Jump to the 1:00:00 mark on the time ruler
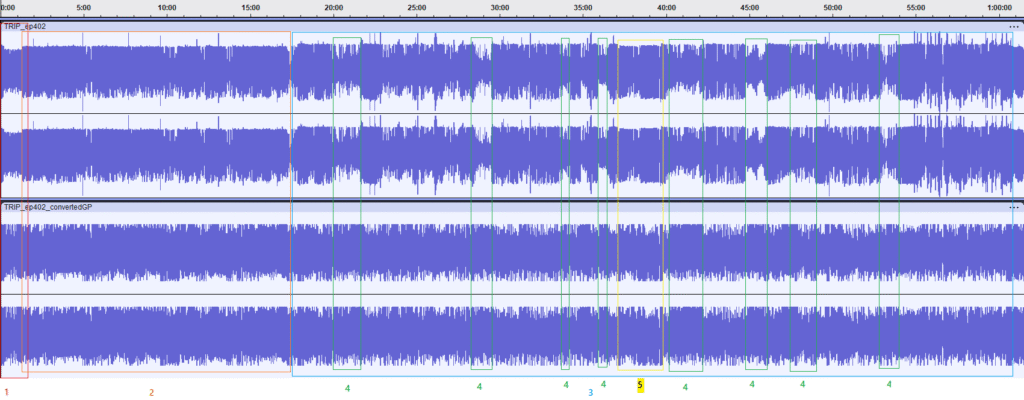This screenshot has width=1024, height=400. coord(1000,8)
